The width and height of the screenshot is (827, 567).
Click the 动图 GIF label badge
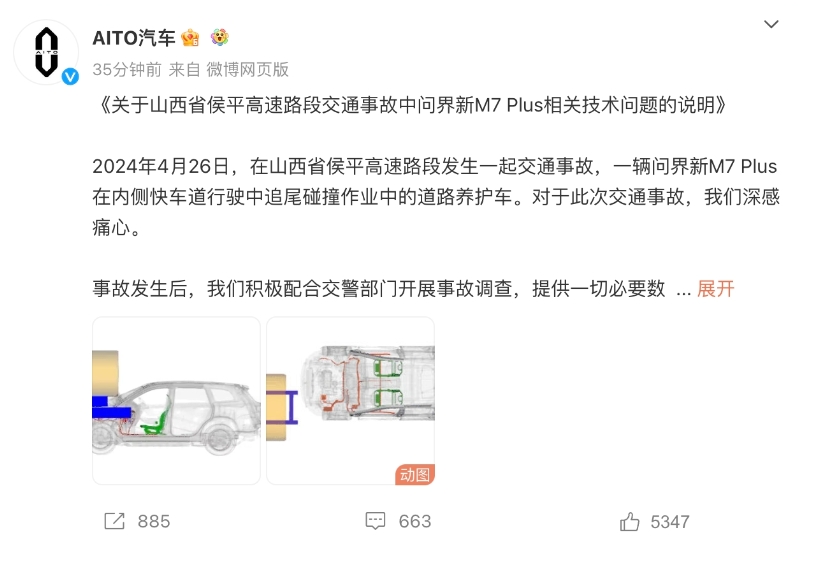point(415,475)
